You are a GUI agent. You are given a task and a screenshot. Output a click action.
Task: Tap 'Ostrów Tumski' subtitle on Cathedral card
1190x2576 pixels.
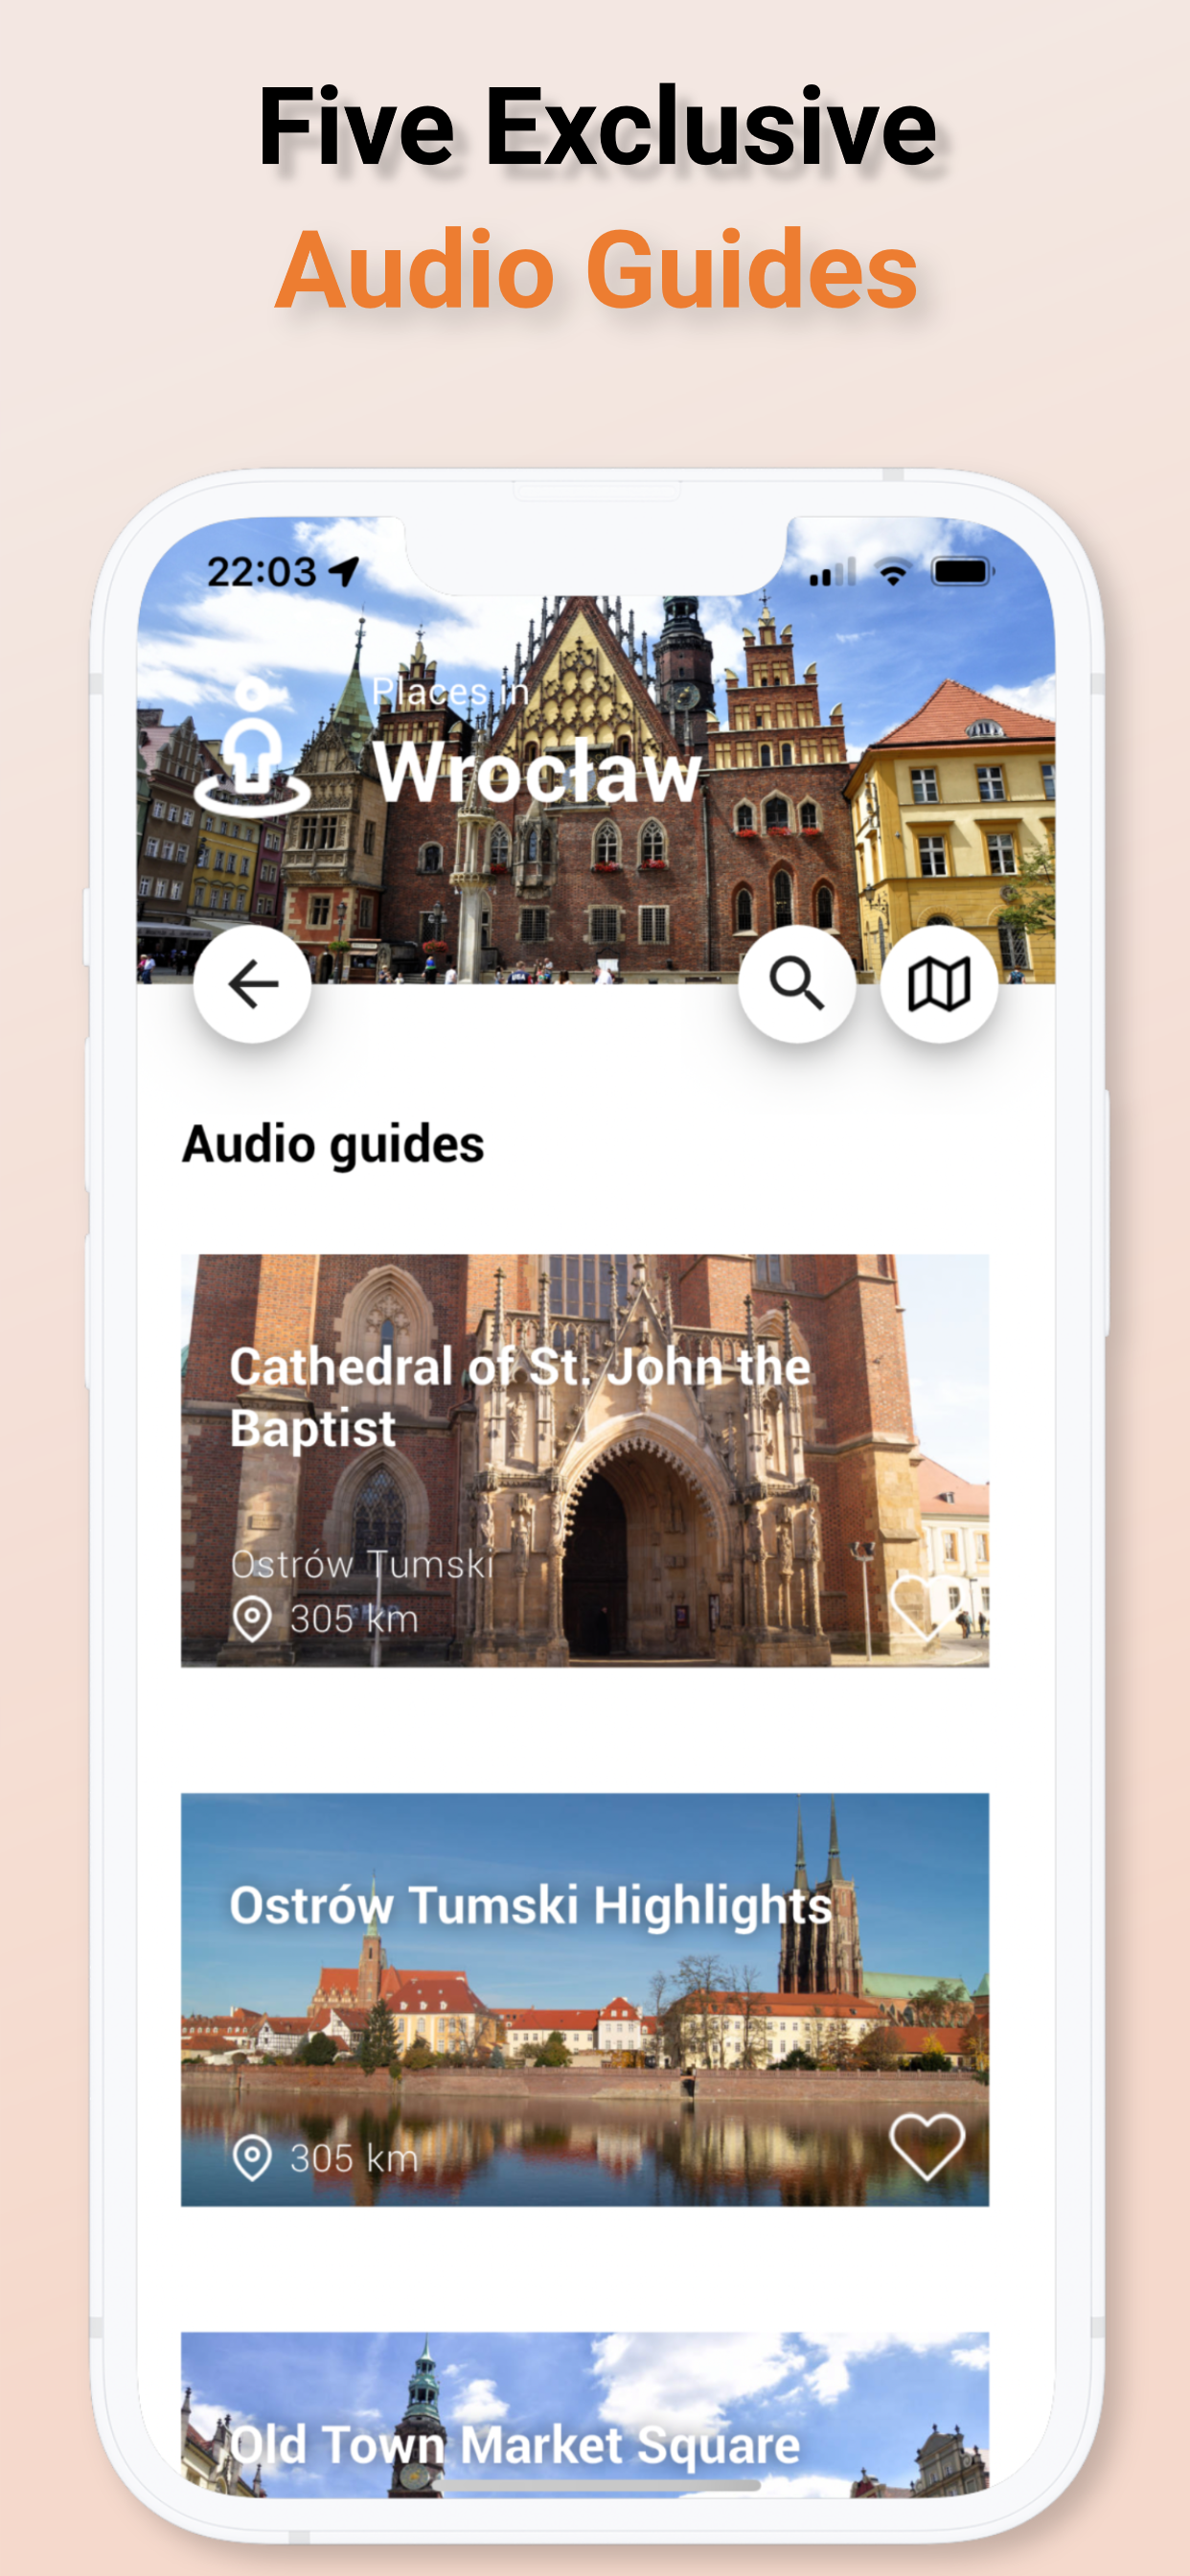coord(362,1564)
